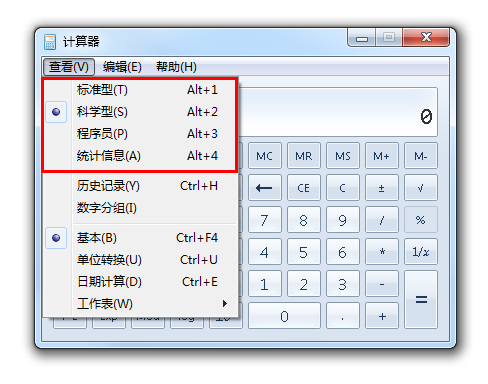Click the equals button
The width and height of the screenshot is (488, 384).
pos(421,300)
